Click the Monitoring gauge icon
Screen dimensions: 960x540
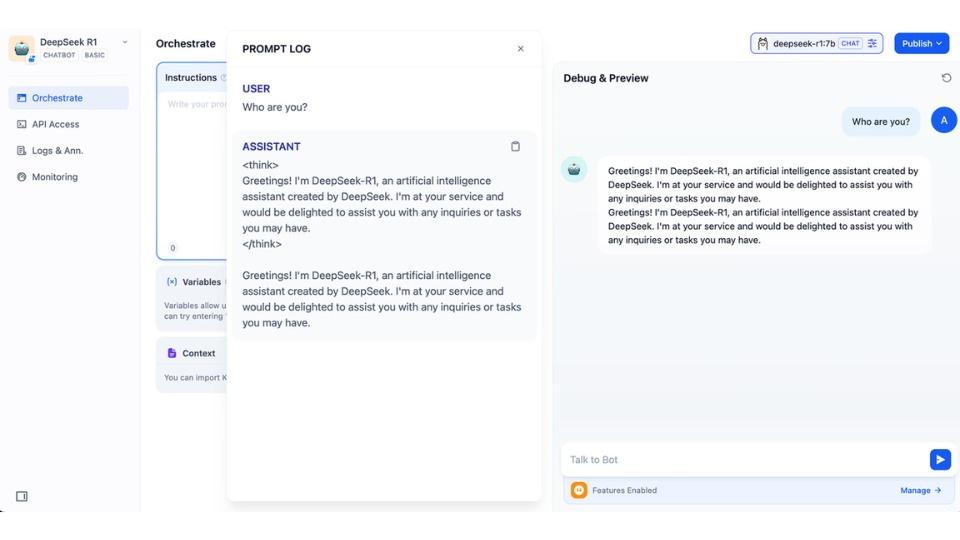coord(21,177)
